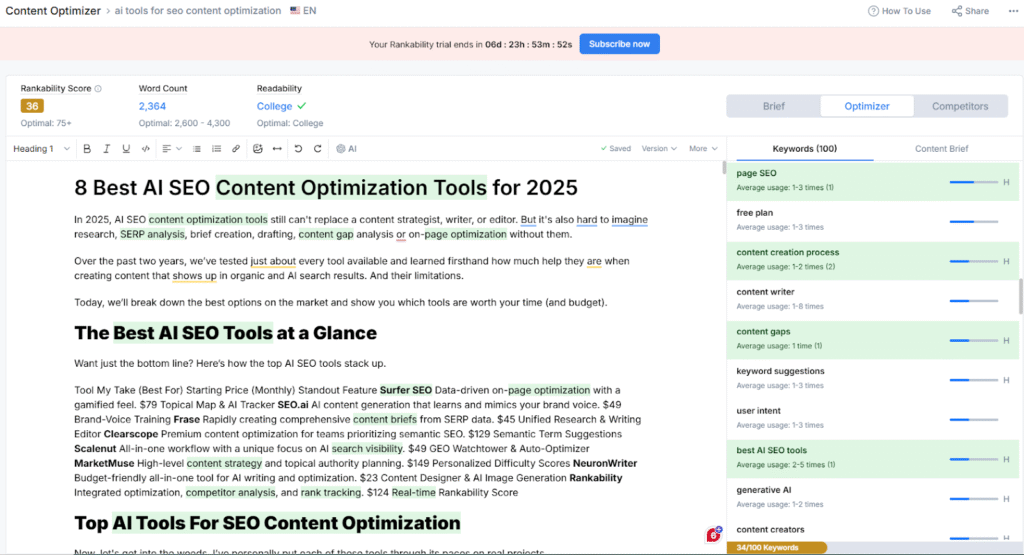Switch to the Content Brief tab
The height and width of the screenshot is (555, 1024).
tap(941, 149)
